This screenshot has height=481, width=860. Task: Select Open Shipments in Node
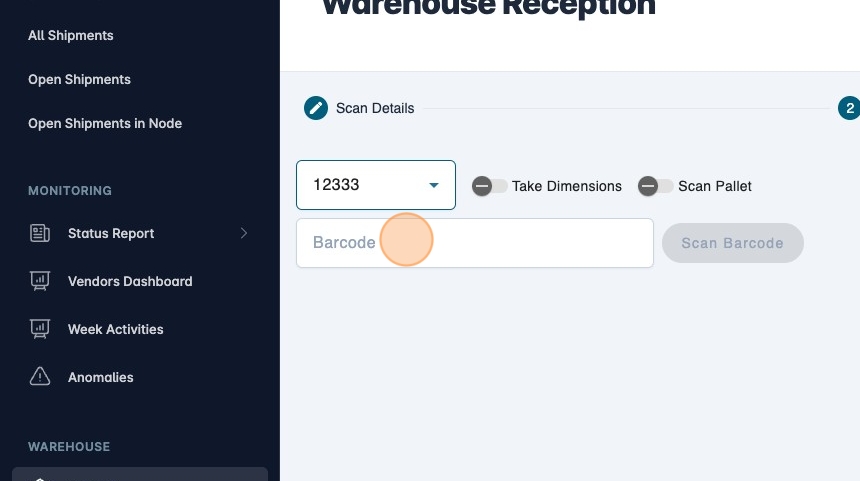(105, 123)
